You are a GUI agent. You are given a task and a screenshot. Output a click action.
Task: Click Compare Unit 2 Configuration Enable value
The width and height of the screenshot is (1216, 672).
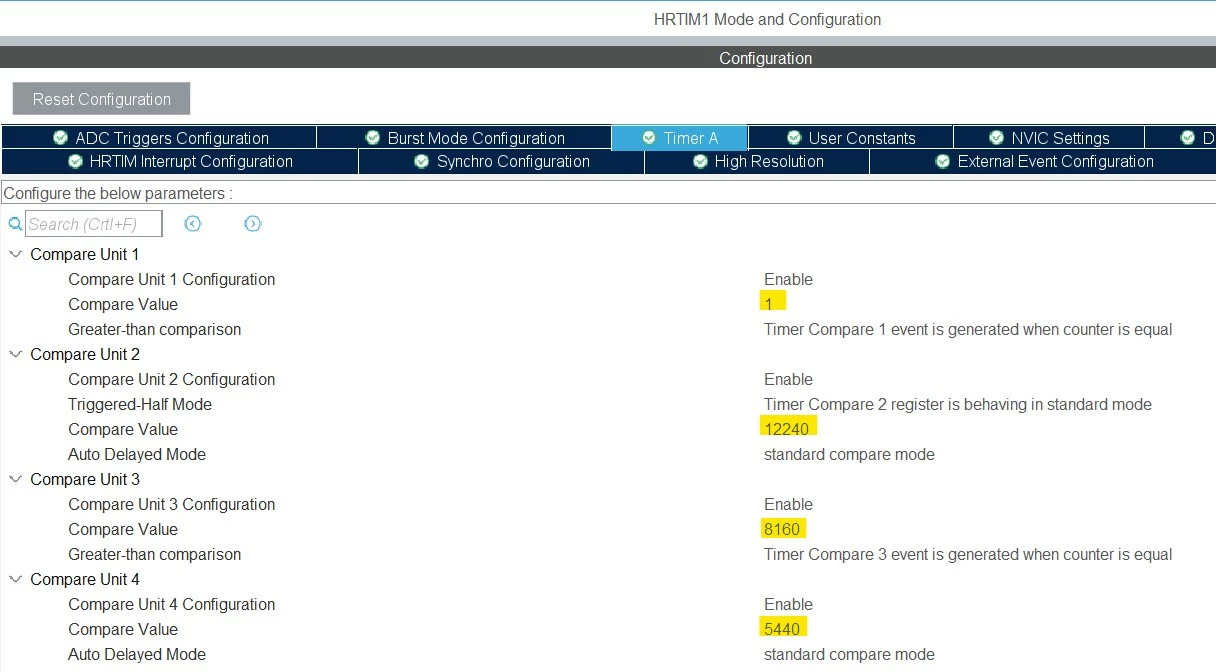(788, 379)
